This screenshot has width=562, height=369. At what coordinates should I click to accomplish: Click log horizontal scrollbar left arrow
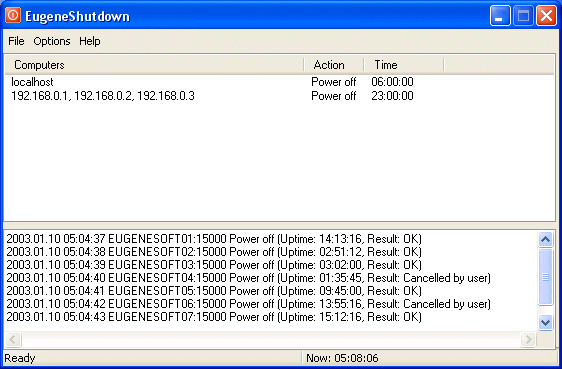tap(13, 339)
